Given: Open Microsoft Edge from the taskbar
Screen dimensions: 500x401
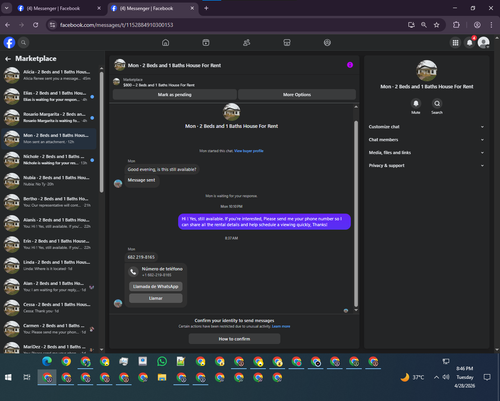Looking at the screenshot, I should point(47,361).
